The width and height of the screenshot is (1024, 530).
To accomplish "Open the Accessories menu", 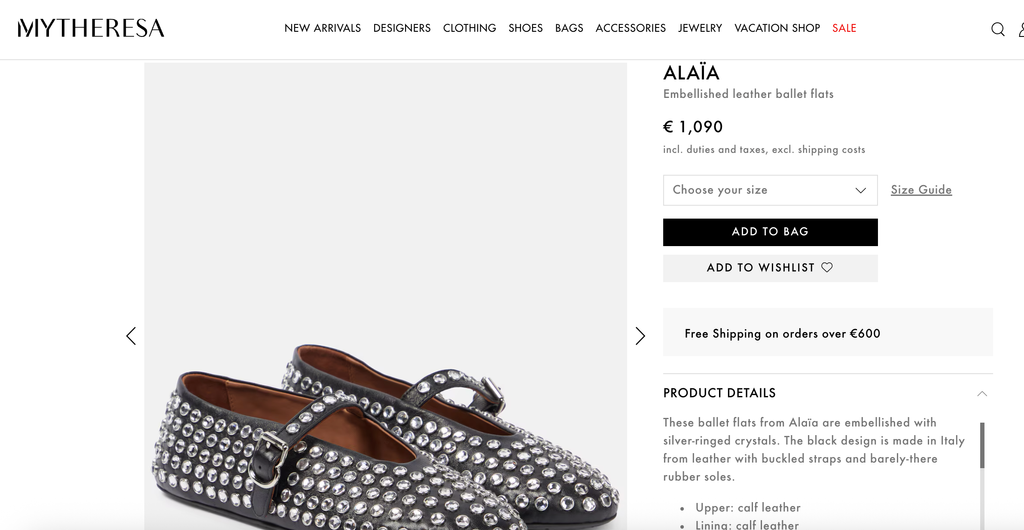I will [x=630, y=28].
